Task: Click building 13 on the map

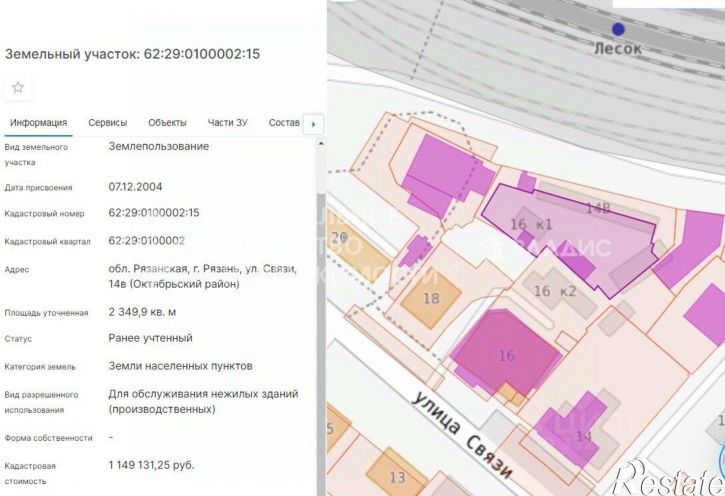Action: (x=397, y=476)
